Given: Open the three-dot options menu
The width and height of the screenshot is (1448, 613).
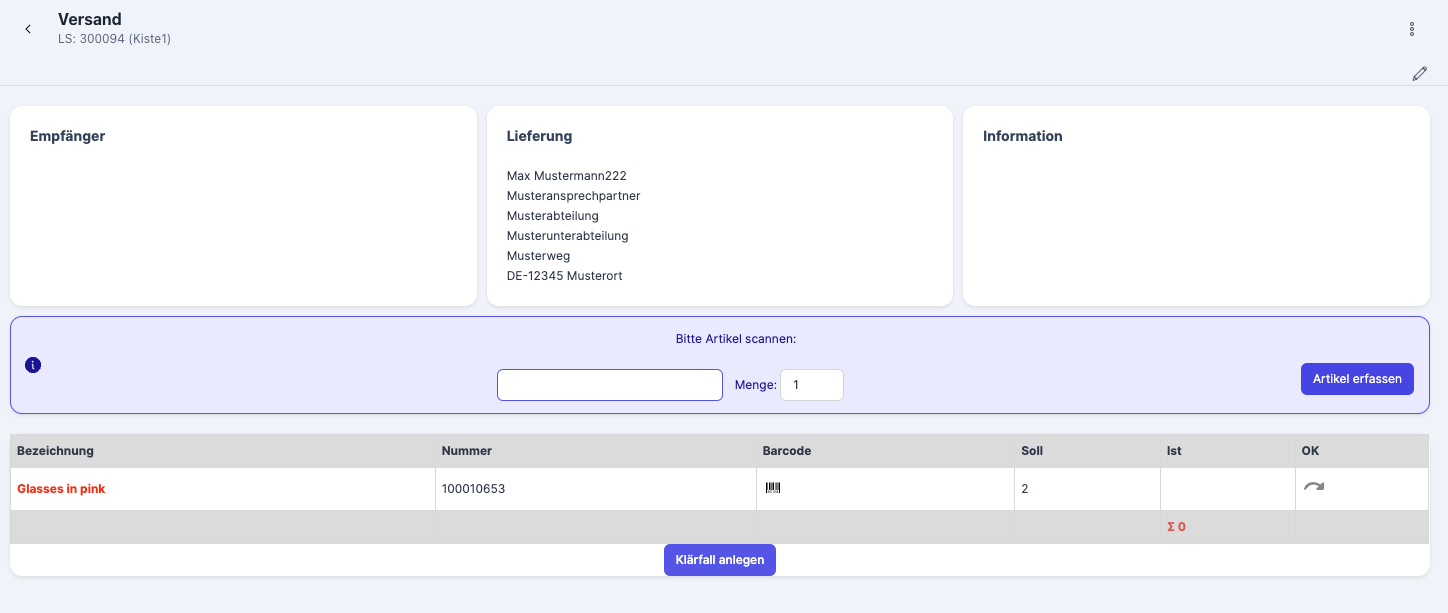Looking at the screenshot, I should [1411, 29].
